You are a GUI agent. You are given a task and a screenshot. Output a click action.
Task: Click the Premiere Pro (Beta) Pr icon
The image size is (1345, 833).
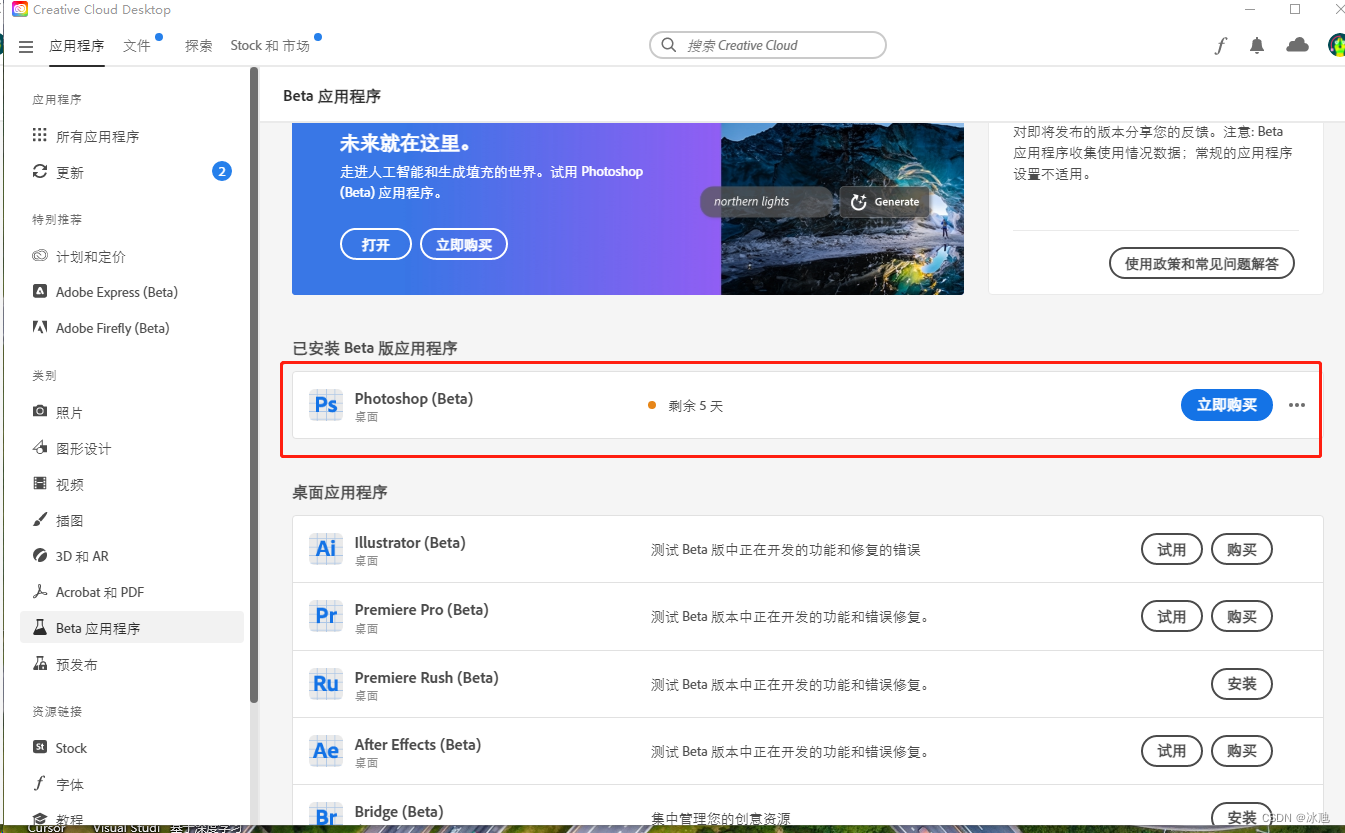326,616
